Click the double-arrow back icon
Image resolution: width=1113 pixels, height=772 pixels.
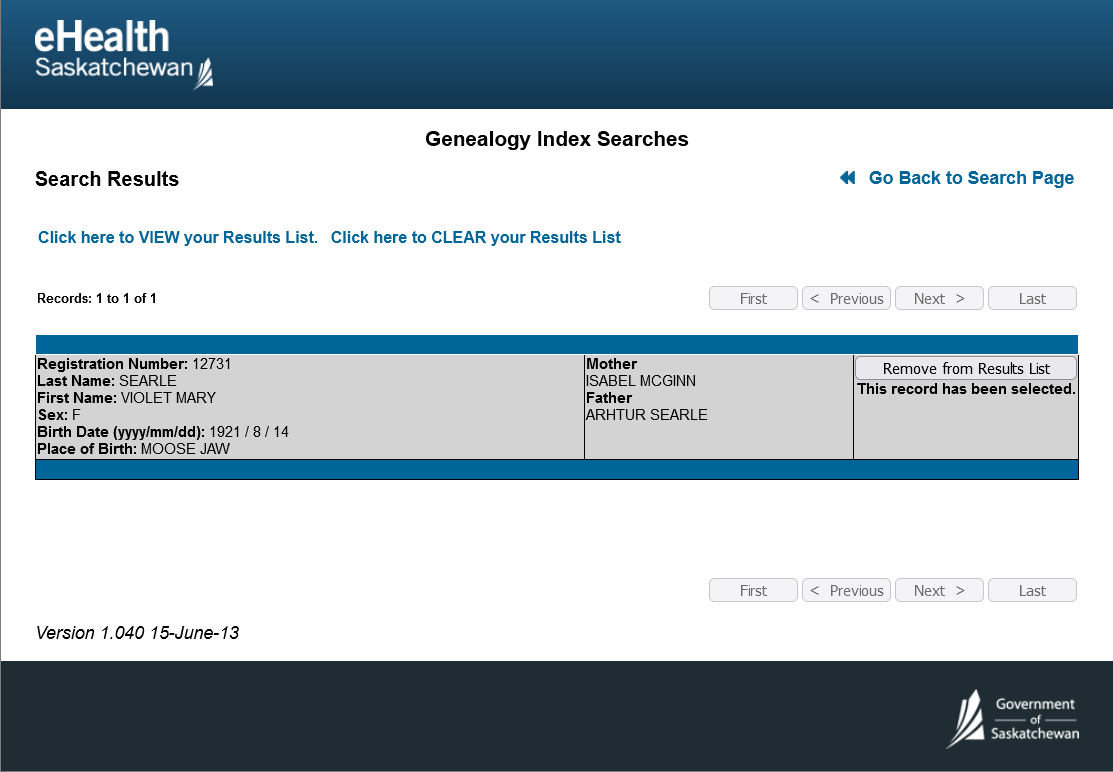[x=848, y=178]
